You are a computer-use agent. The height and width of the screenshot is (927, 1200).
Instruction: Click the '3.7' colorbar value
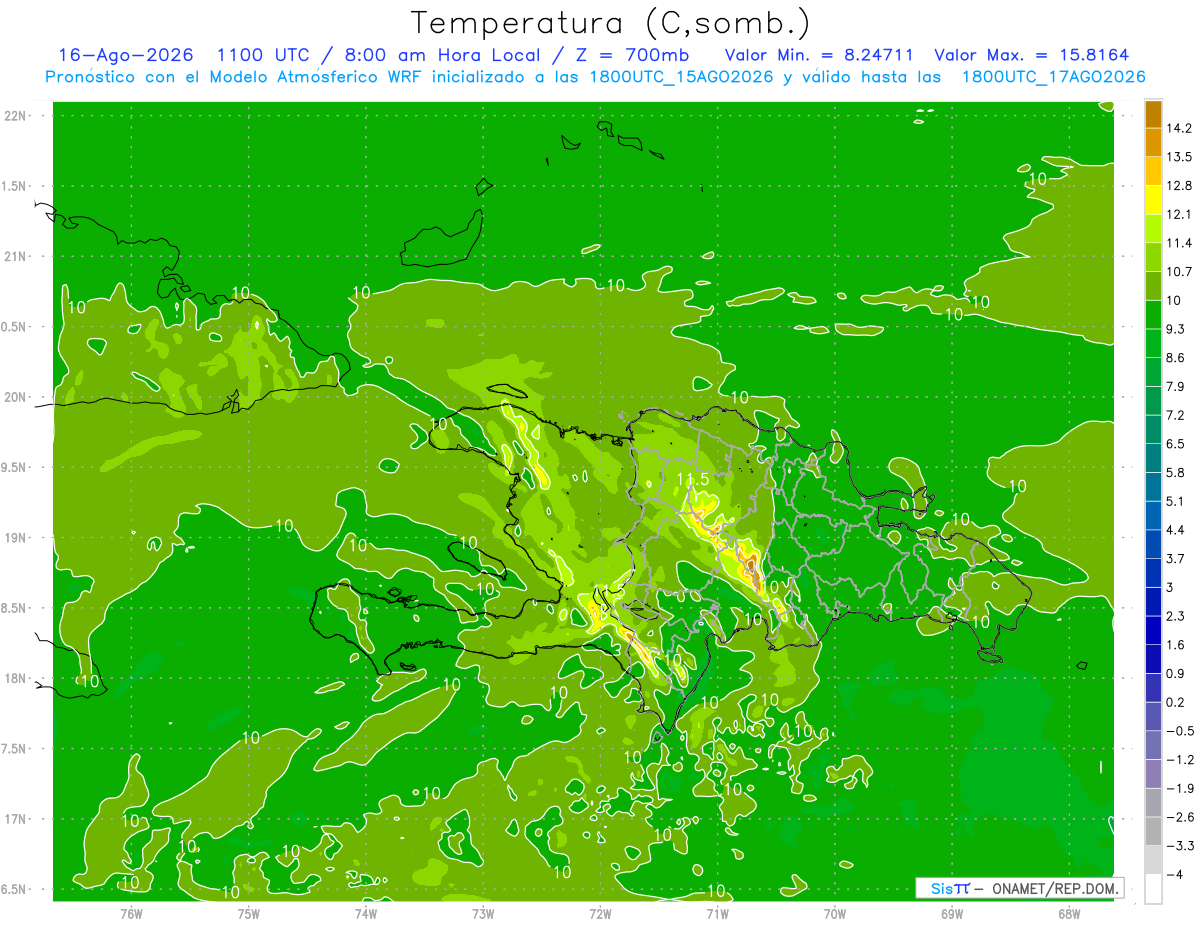pyautogui.click(x=1175, y=558)
